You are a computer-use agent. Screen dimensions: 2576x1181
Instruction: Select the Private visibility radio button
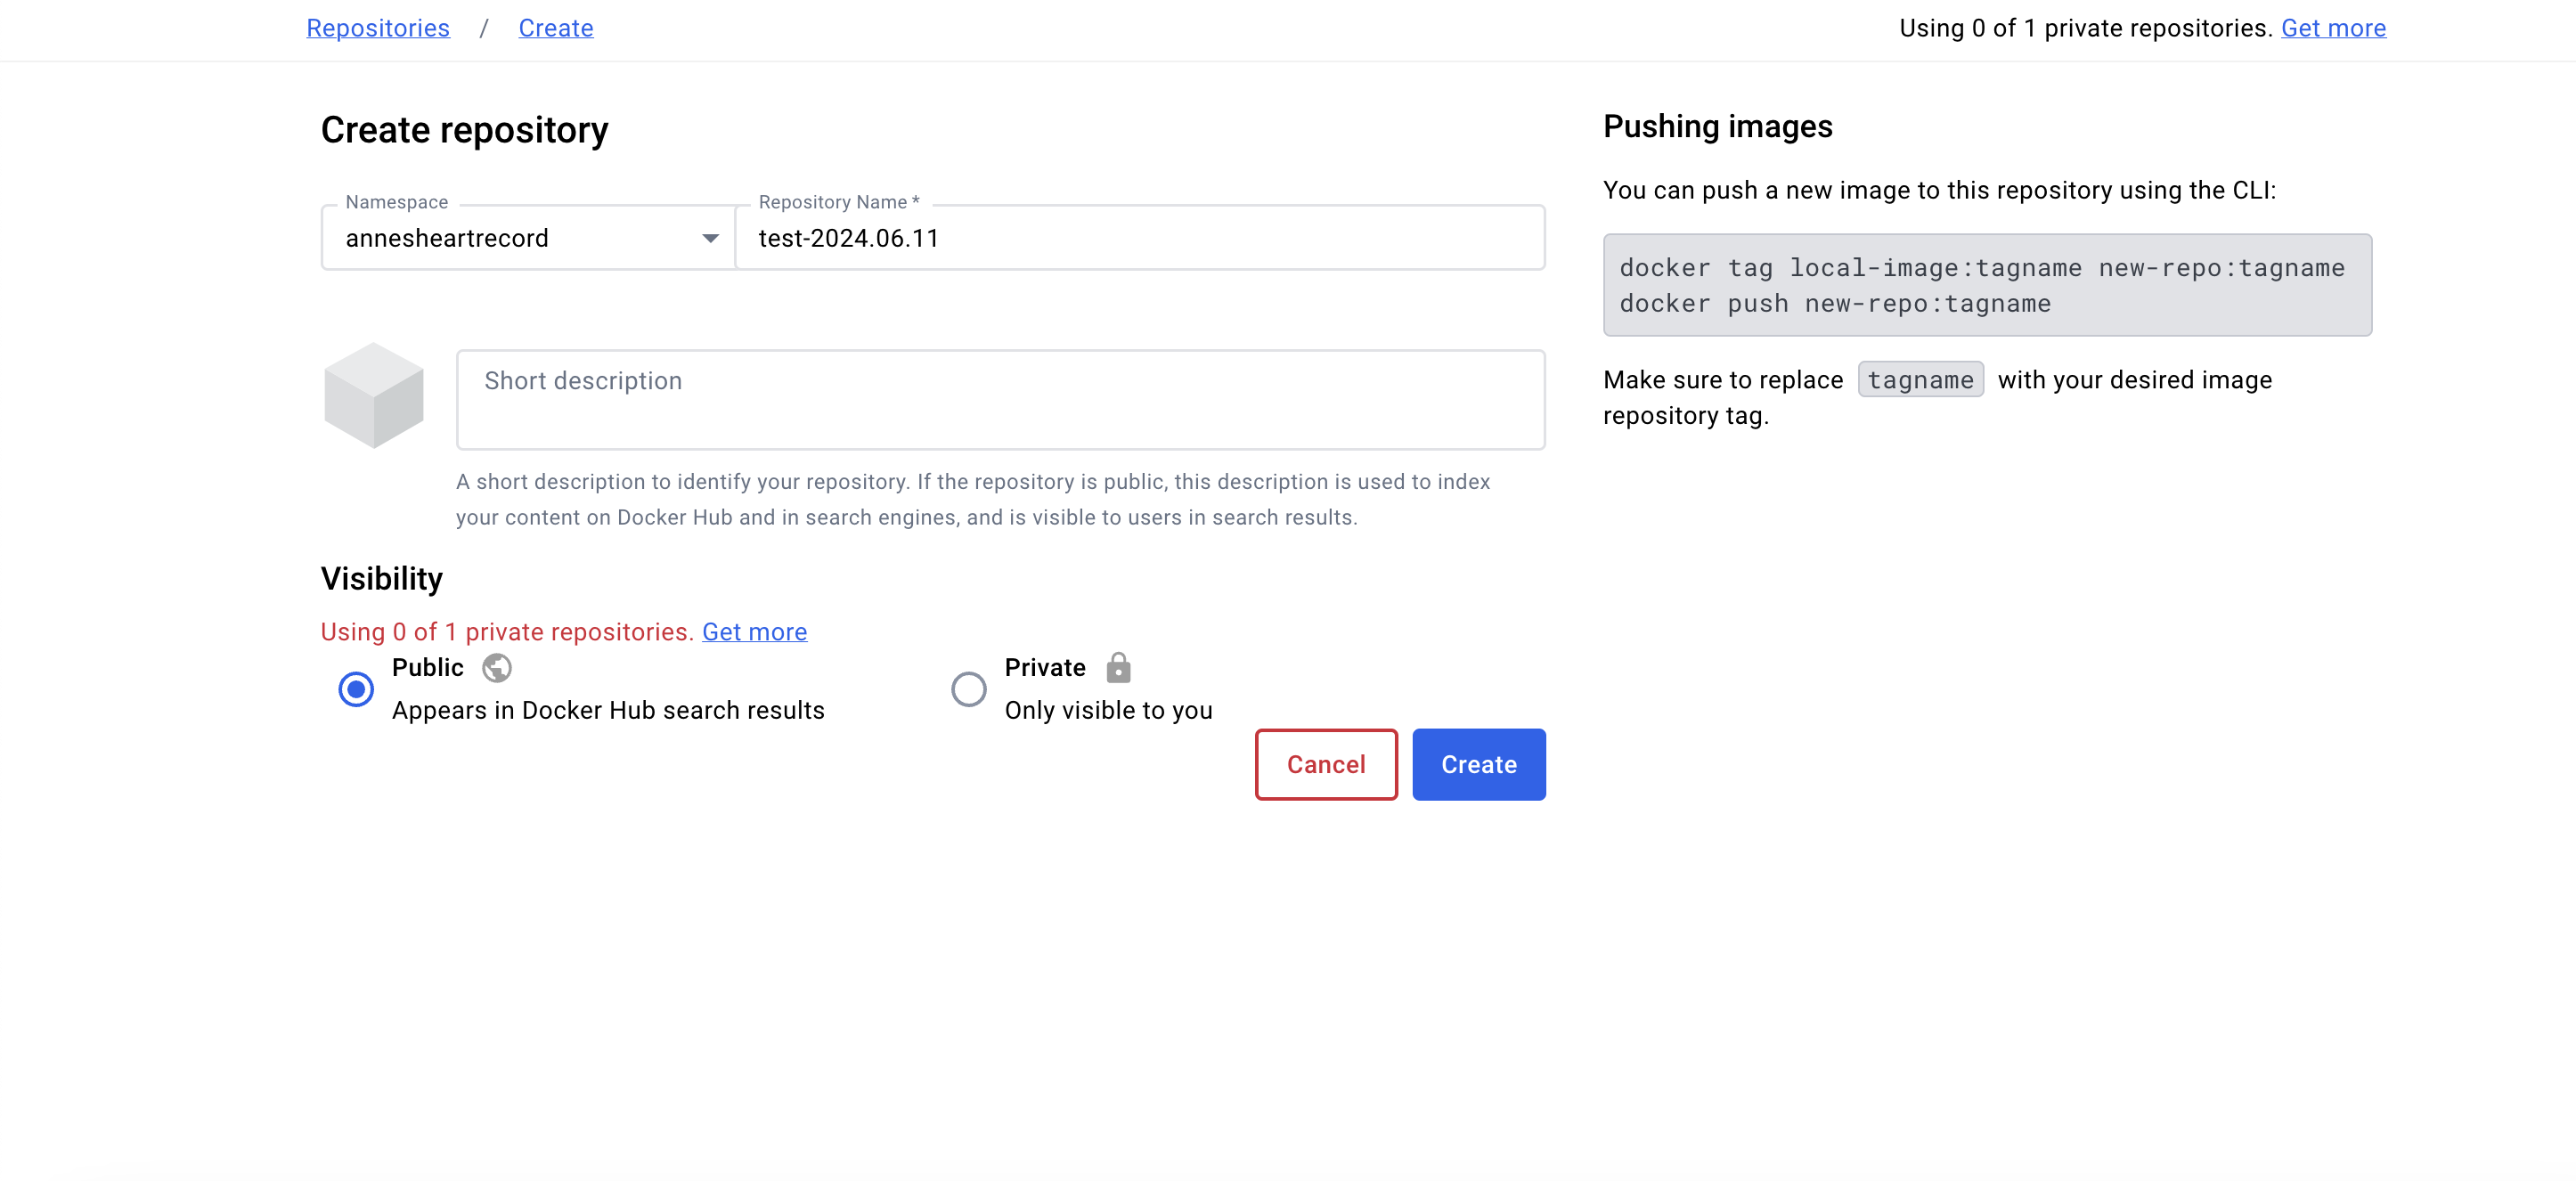point(967,689)
